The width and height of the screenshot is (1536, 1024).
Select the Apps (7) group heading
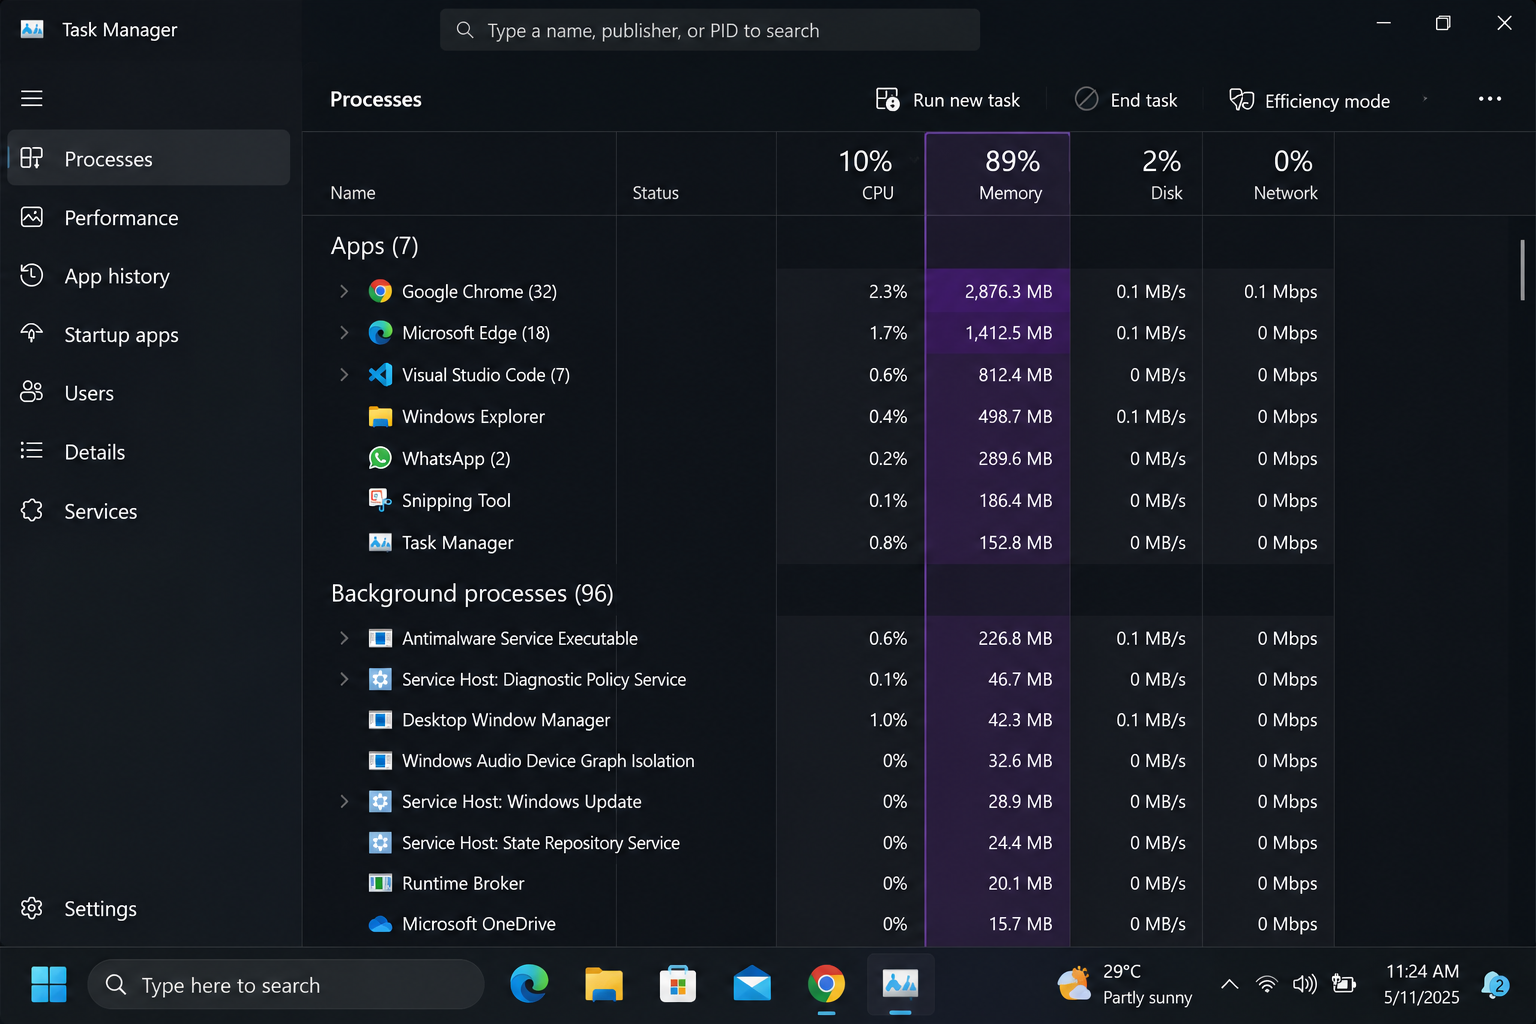(374, 246)
